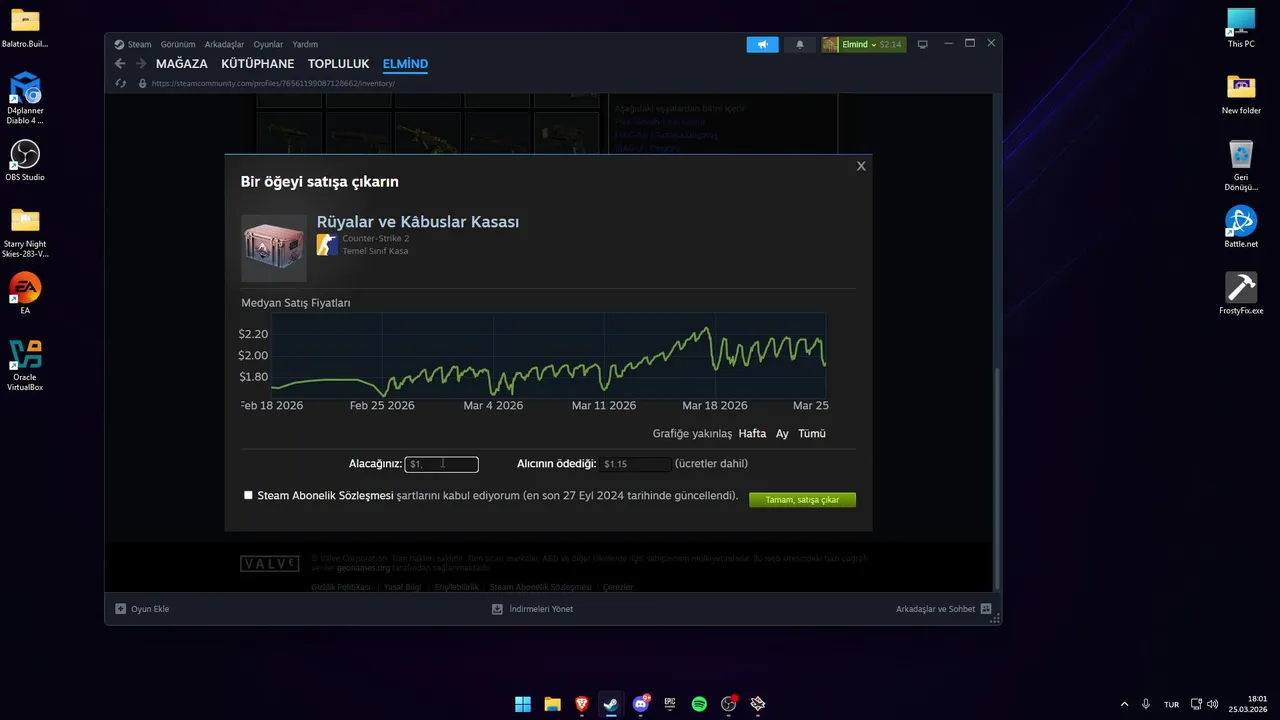Open This PC desktop icon
The height and width of the screenshot is (720, 1280).
pyautogui.click(x=1241, y=27)
